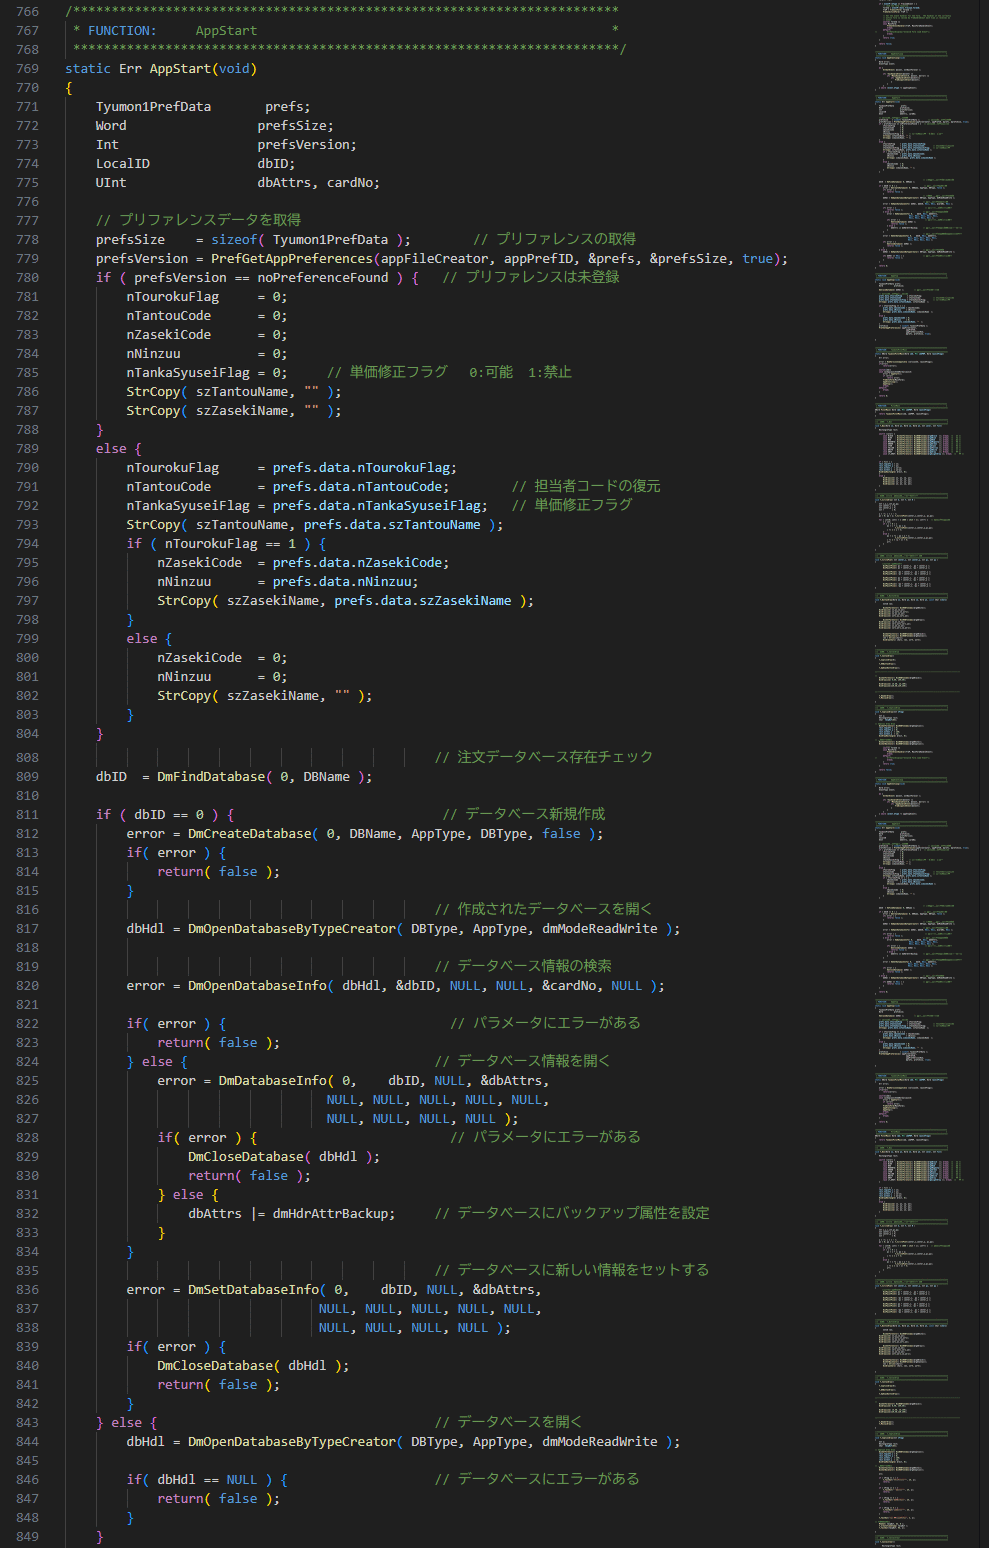Click line number 789 beside the else
The width and height of the screenshot is (989, 1548).
tap(27, 449)
